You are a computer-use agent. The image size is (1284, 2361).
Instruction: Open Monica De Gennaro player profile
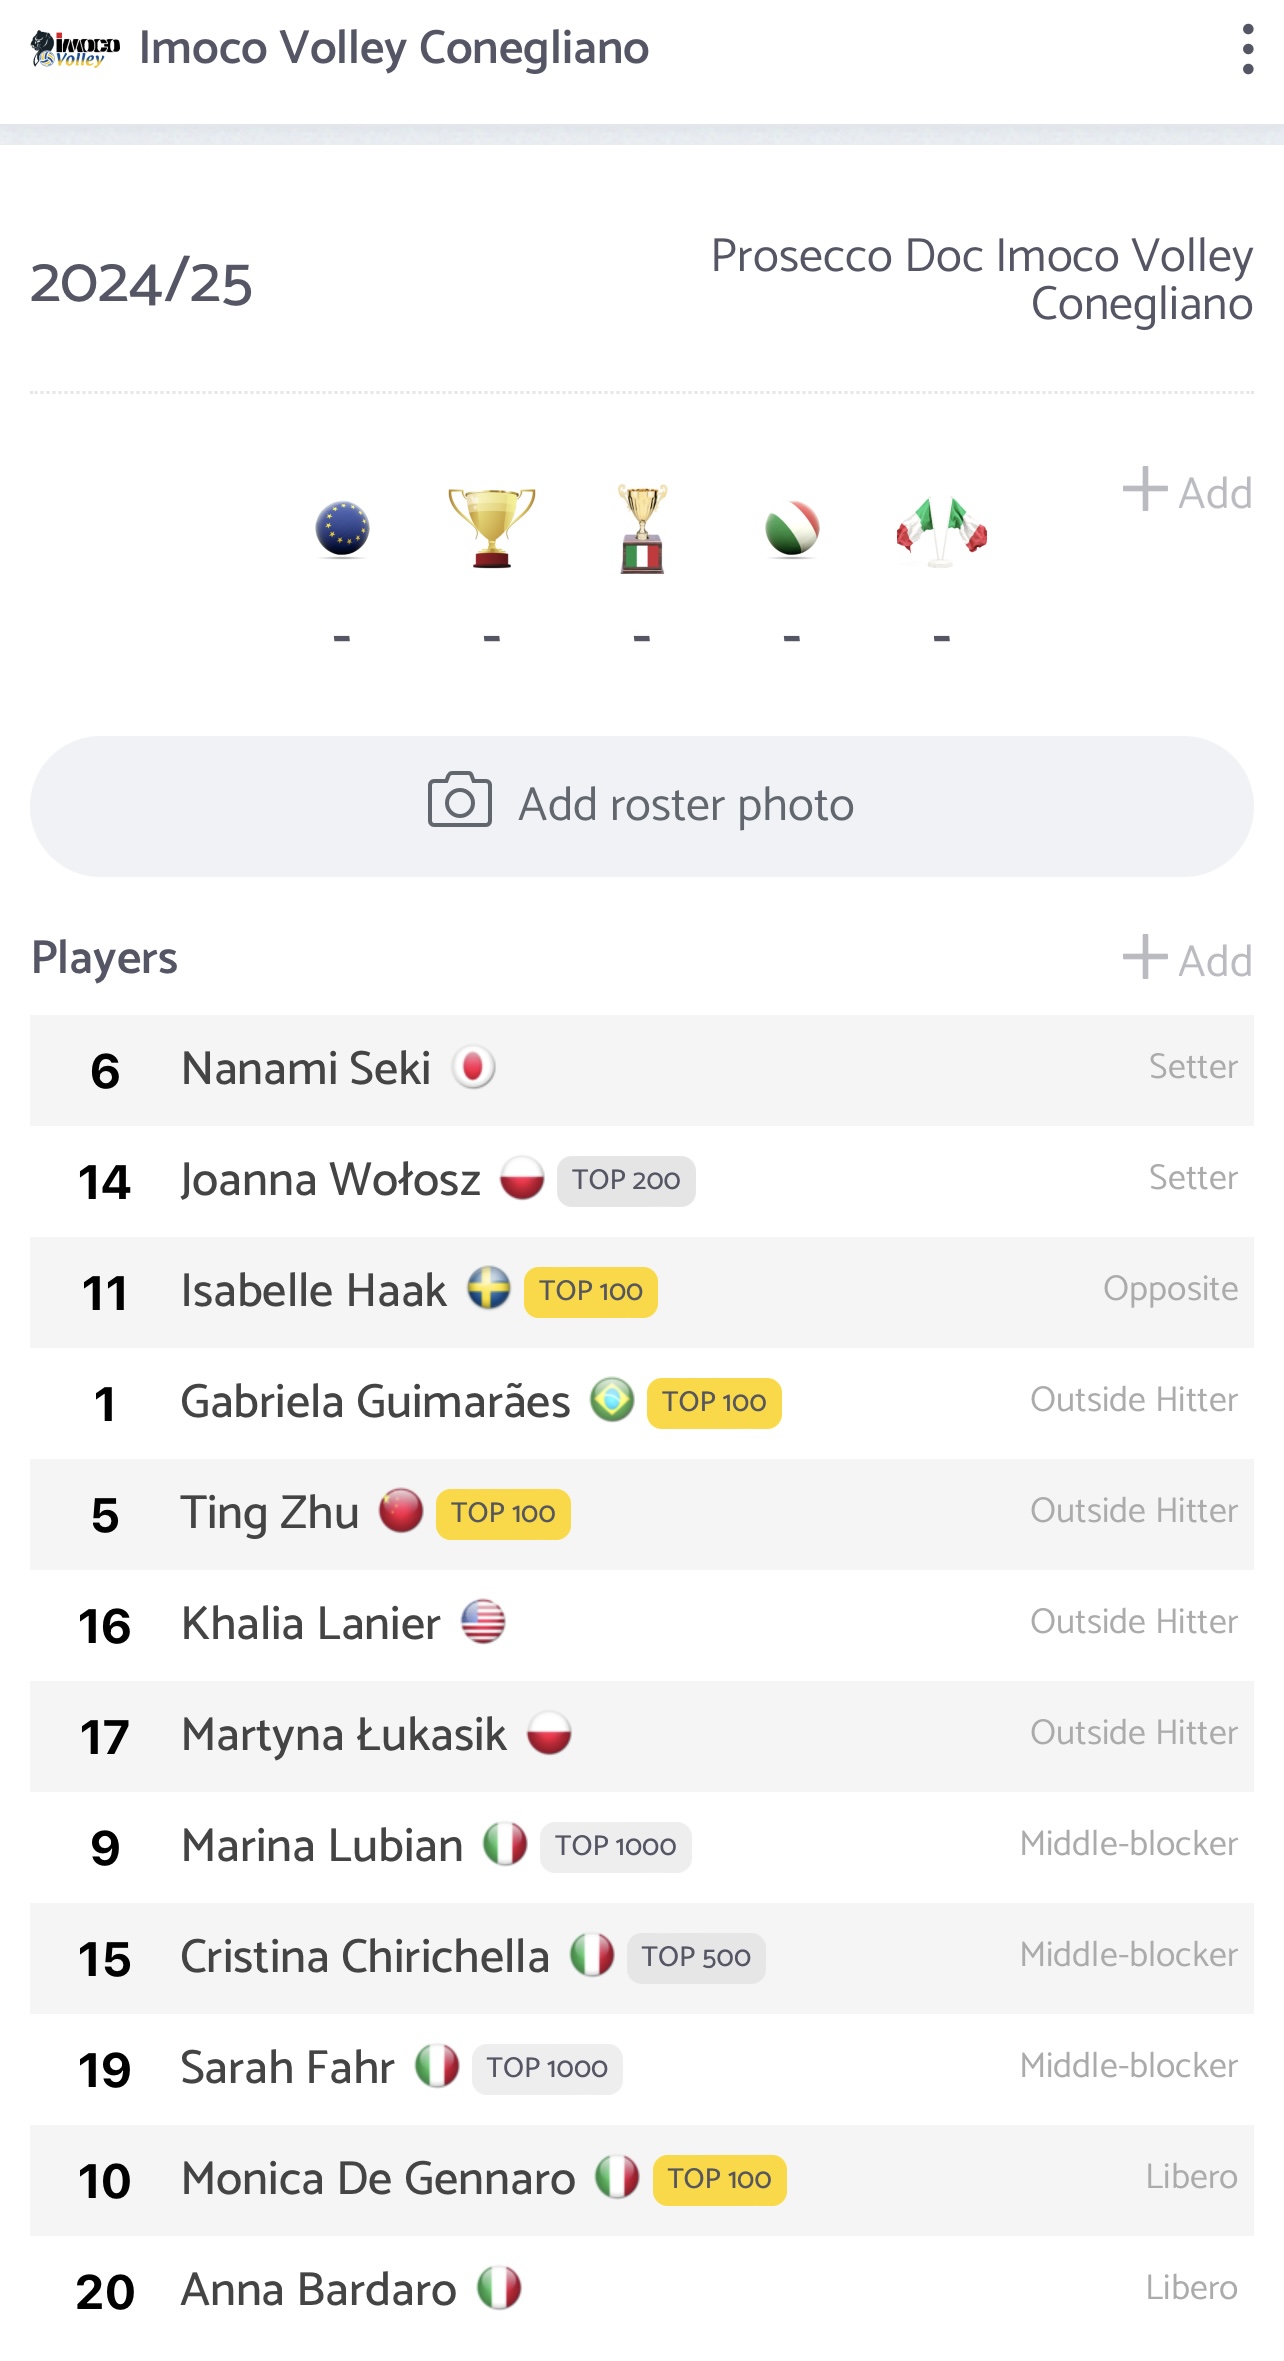coord(642,2180)
